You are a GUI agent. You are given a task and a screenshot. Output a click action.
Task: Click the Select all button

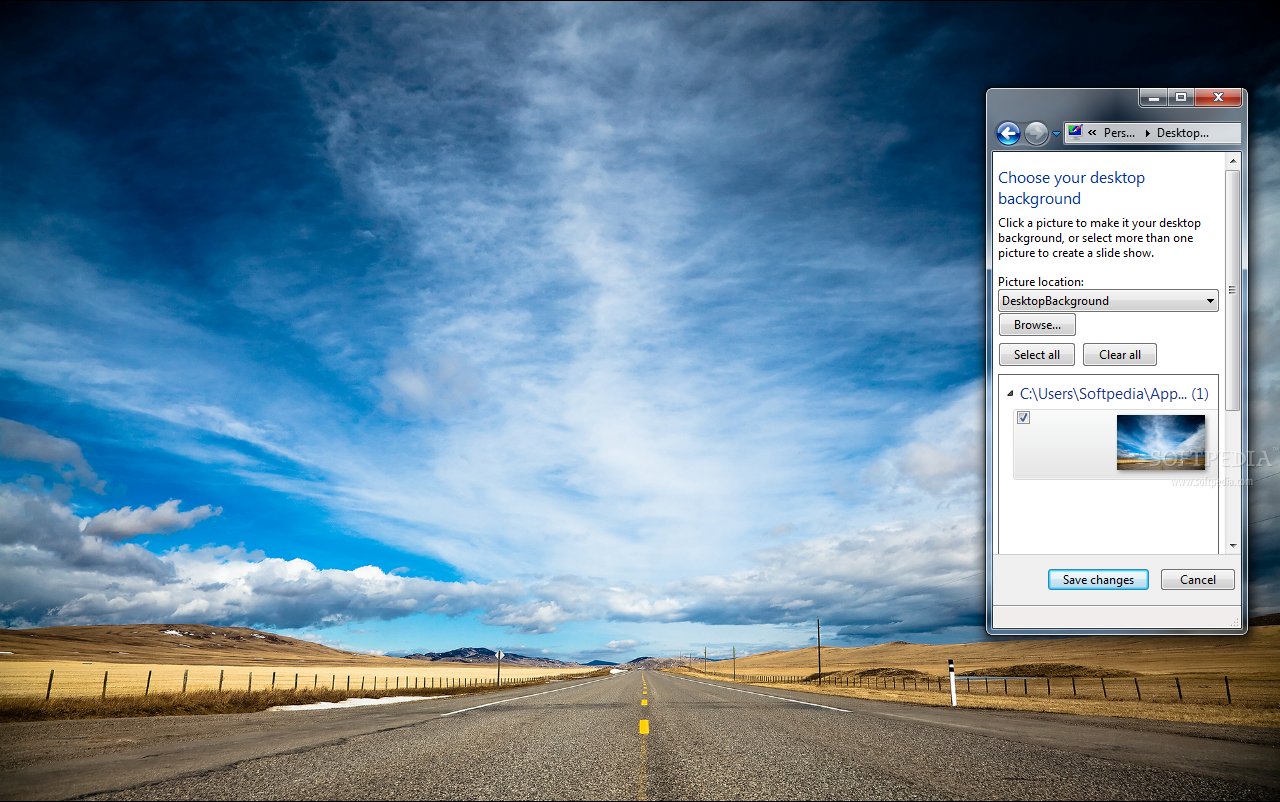pos(1037,355)
